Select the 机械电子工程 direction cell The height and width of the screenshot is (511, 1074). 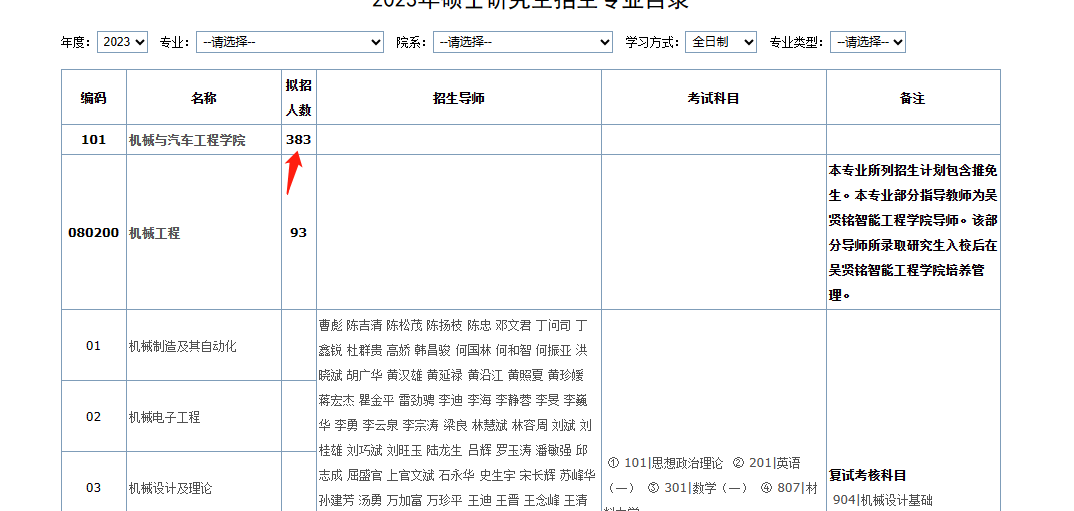point(164,417)
